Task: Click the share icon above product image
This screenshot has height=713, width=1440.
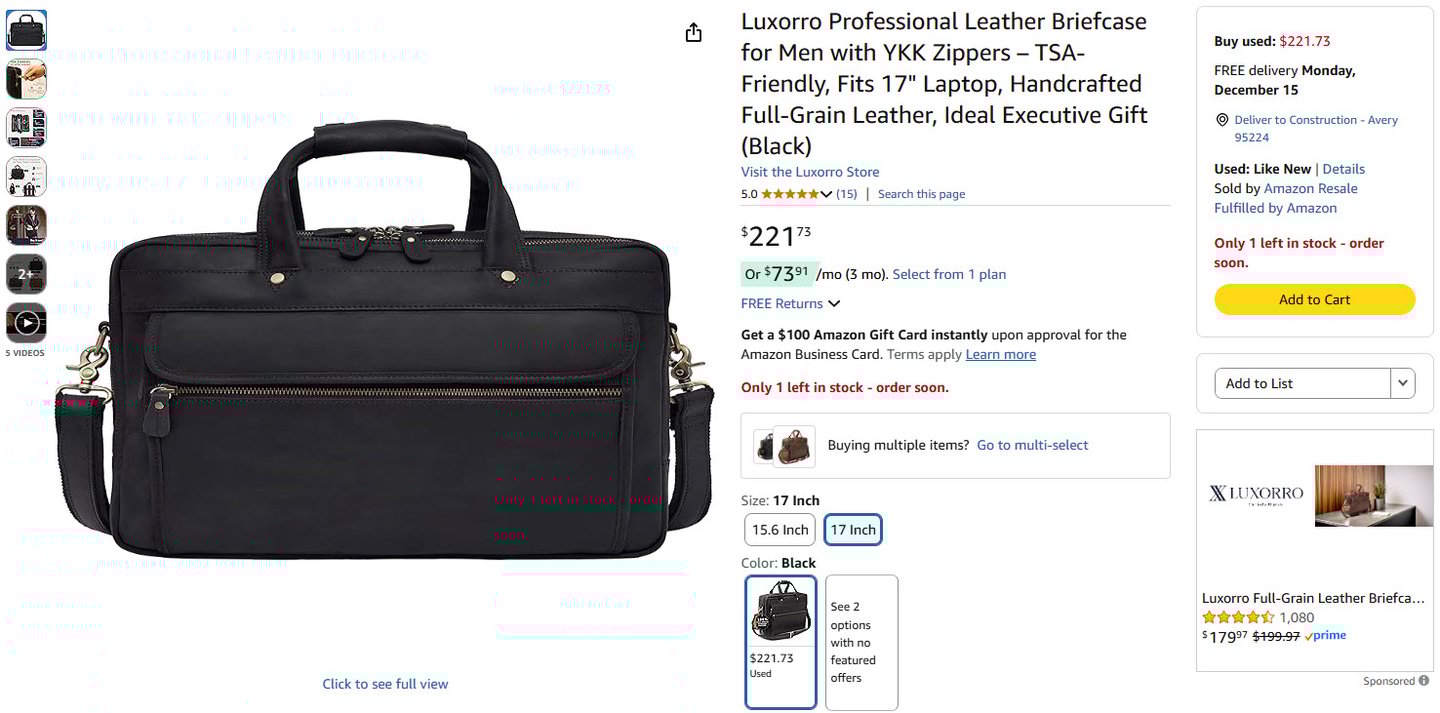Action: 694,33
